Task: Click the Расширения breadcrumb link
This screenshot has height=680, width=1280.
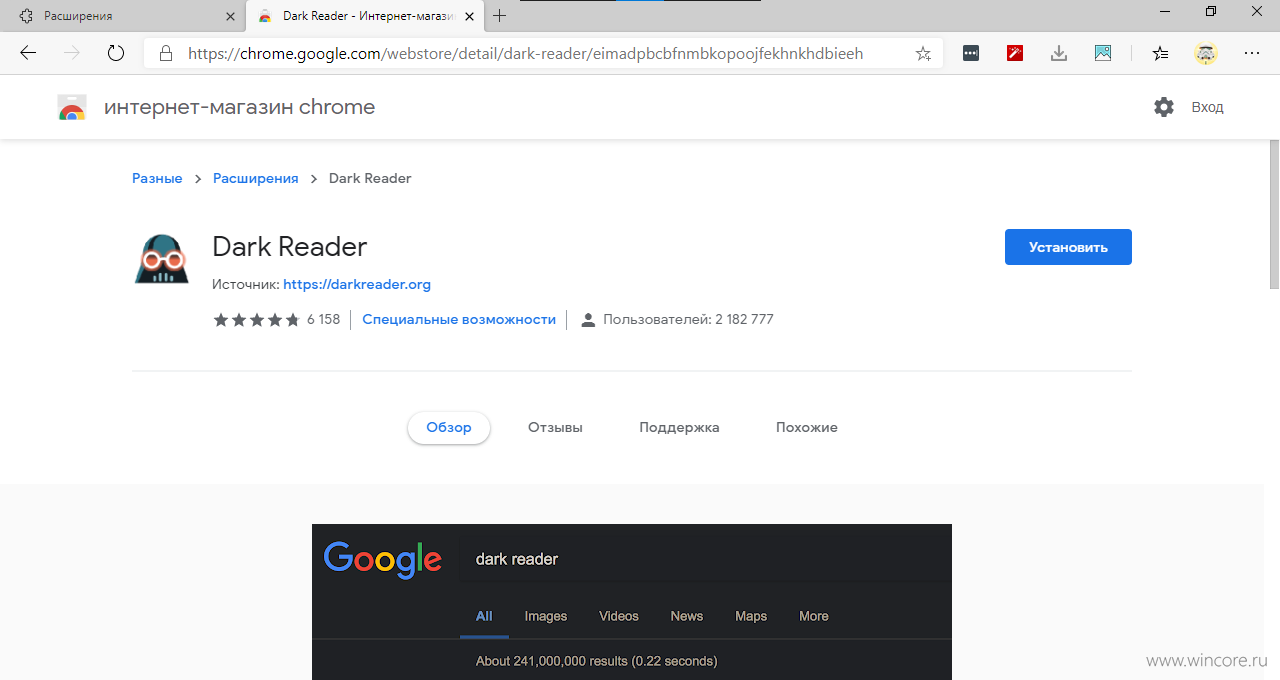Action: click(256, 178)
